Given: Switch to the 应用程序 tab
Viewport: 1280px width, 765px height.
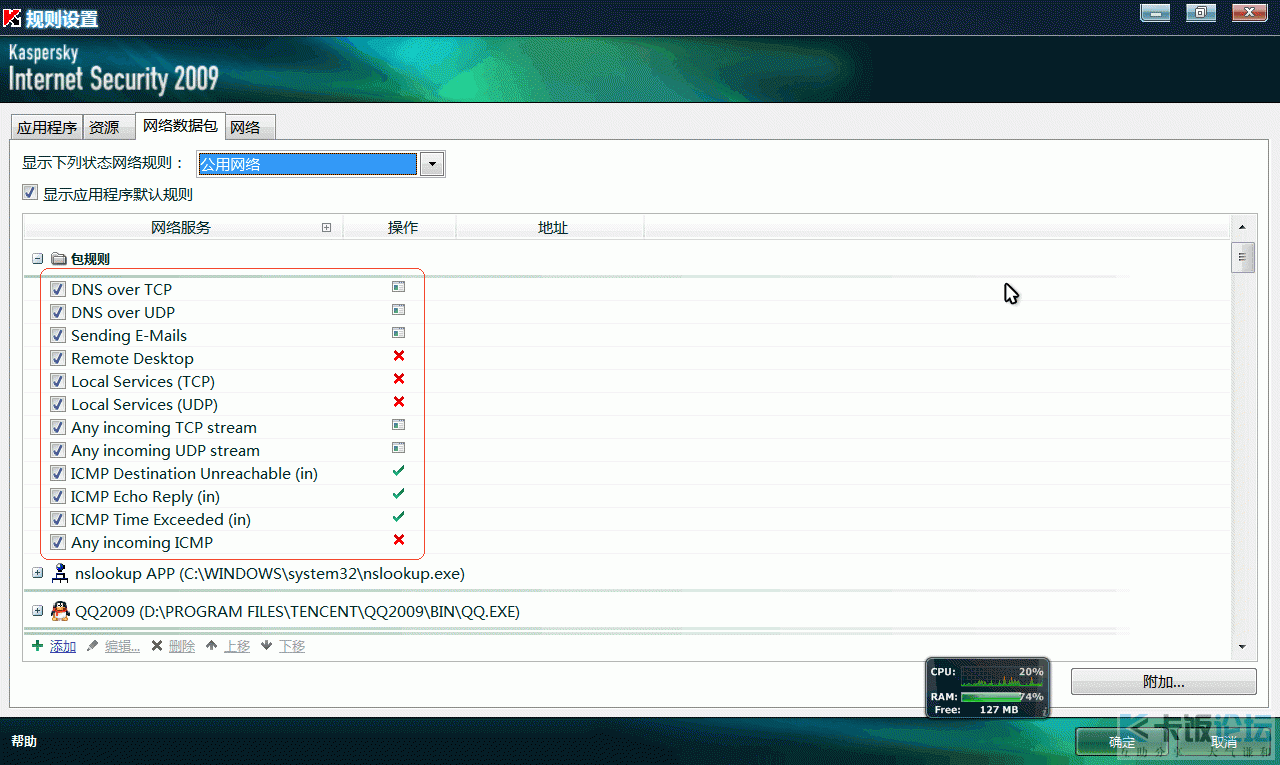Looking at the screenshot, I should click(x=47, y=127).
